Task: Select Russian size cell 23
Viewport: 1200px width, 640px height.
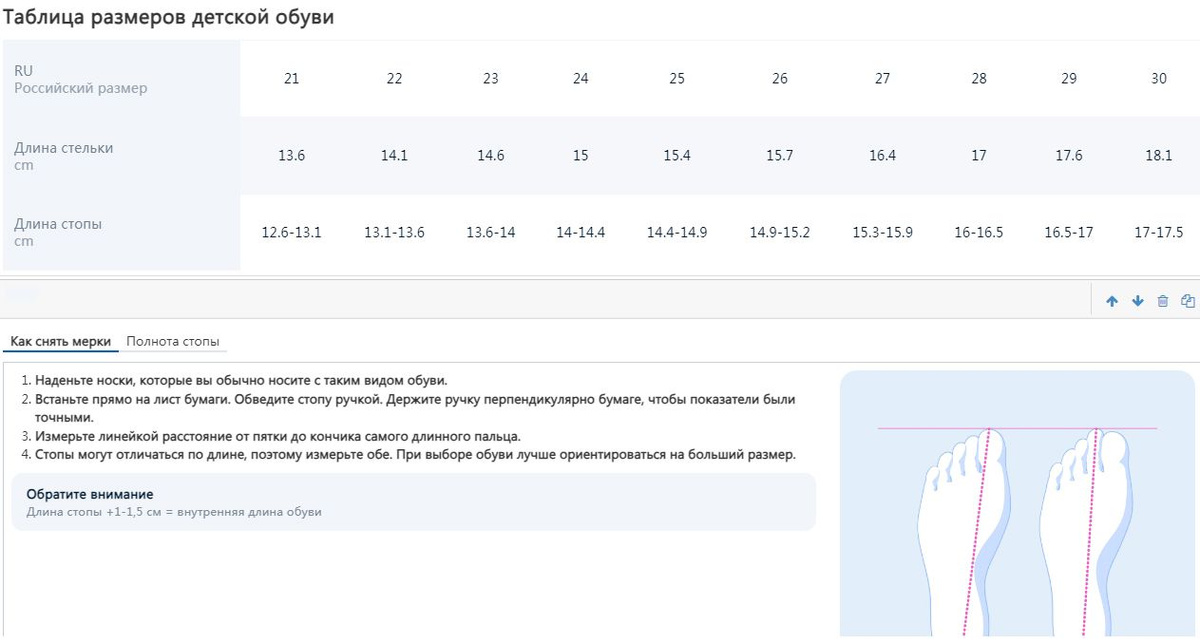Action: tap(490, 79)
